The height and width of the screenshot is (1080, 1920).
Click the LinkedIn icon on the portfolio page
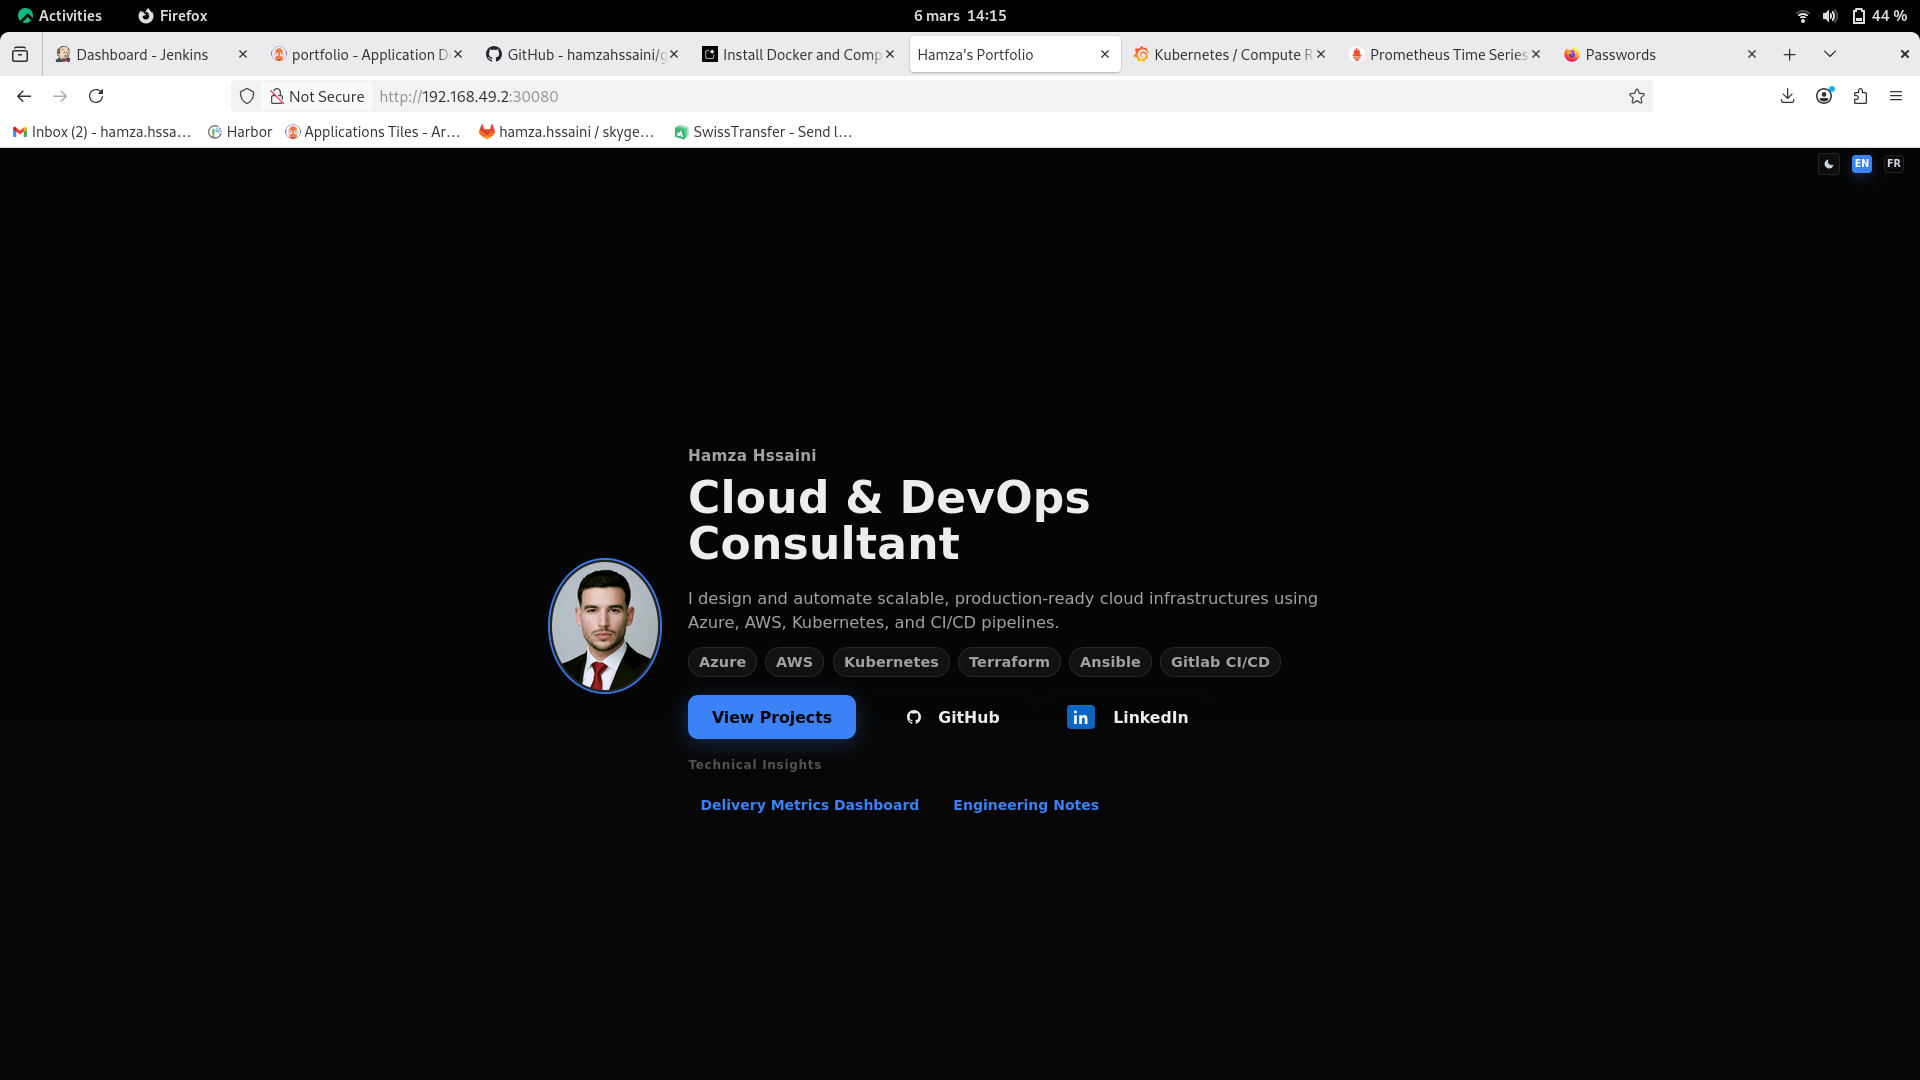[x=1080, y=717]
